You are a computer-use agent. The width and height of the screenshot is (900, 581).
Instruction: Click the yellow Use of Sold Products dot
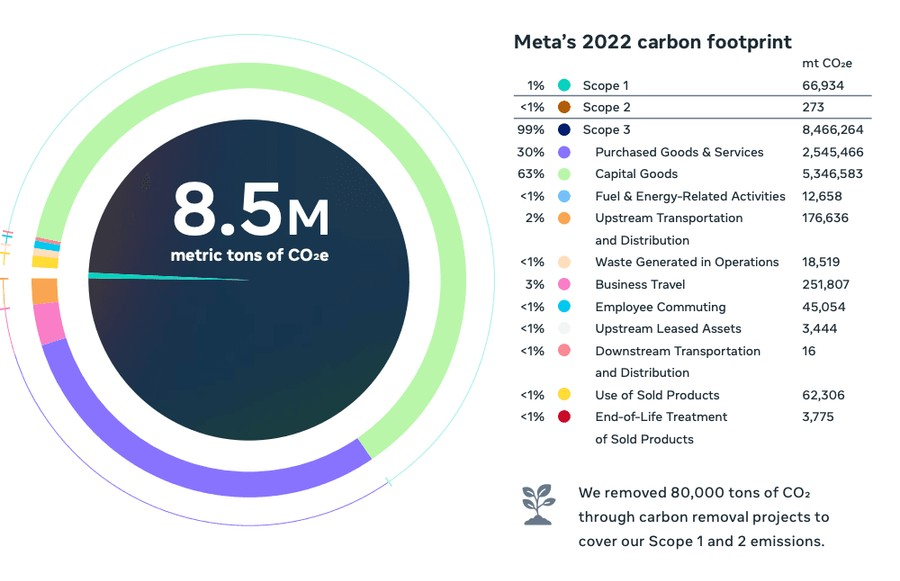point(564,395)
